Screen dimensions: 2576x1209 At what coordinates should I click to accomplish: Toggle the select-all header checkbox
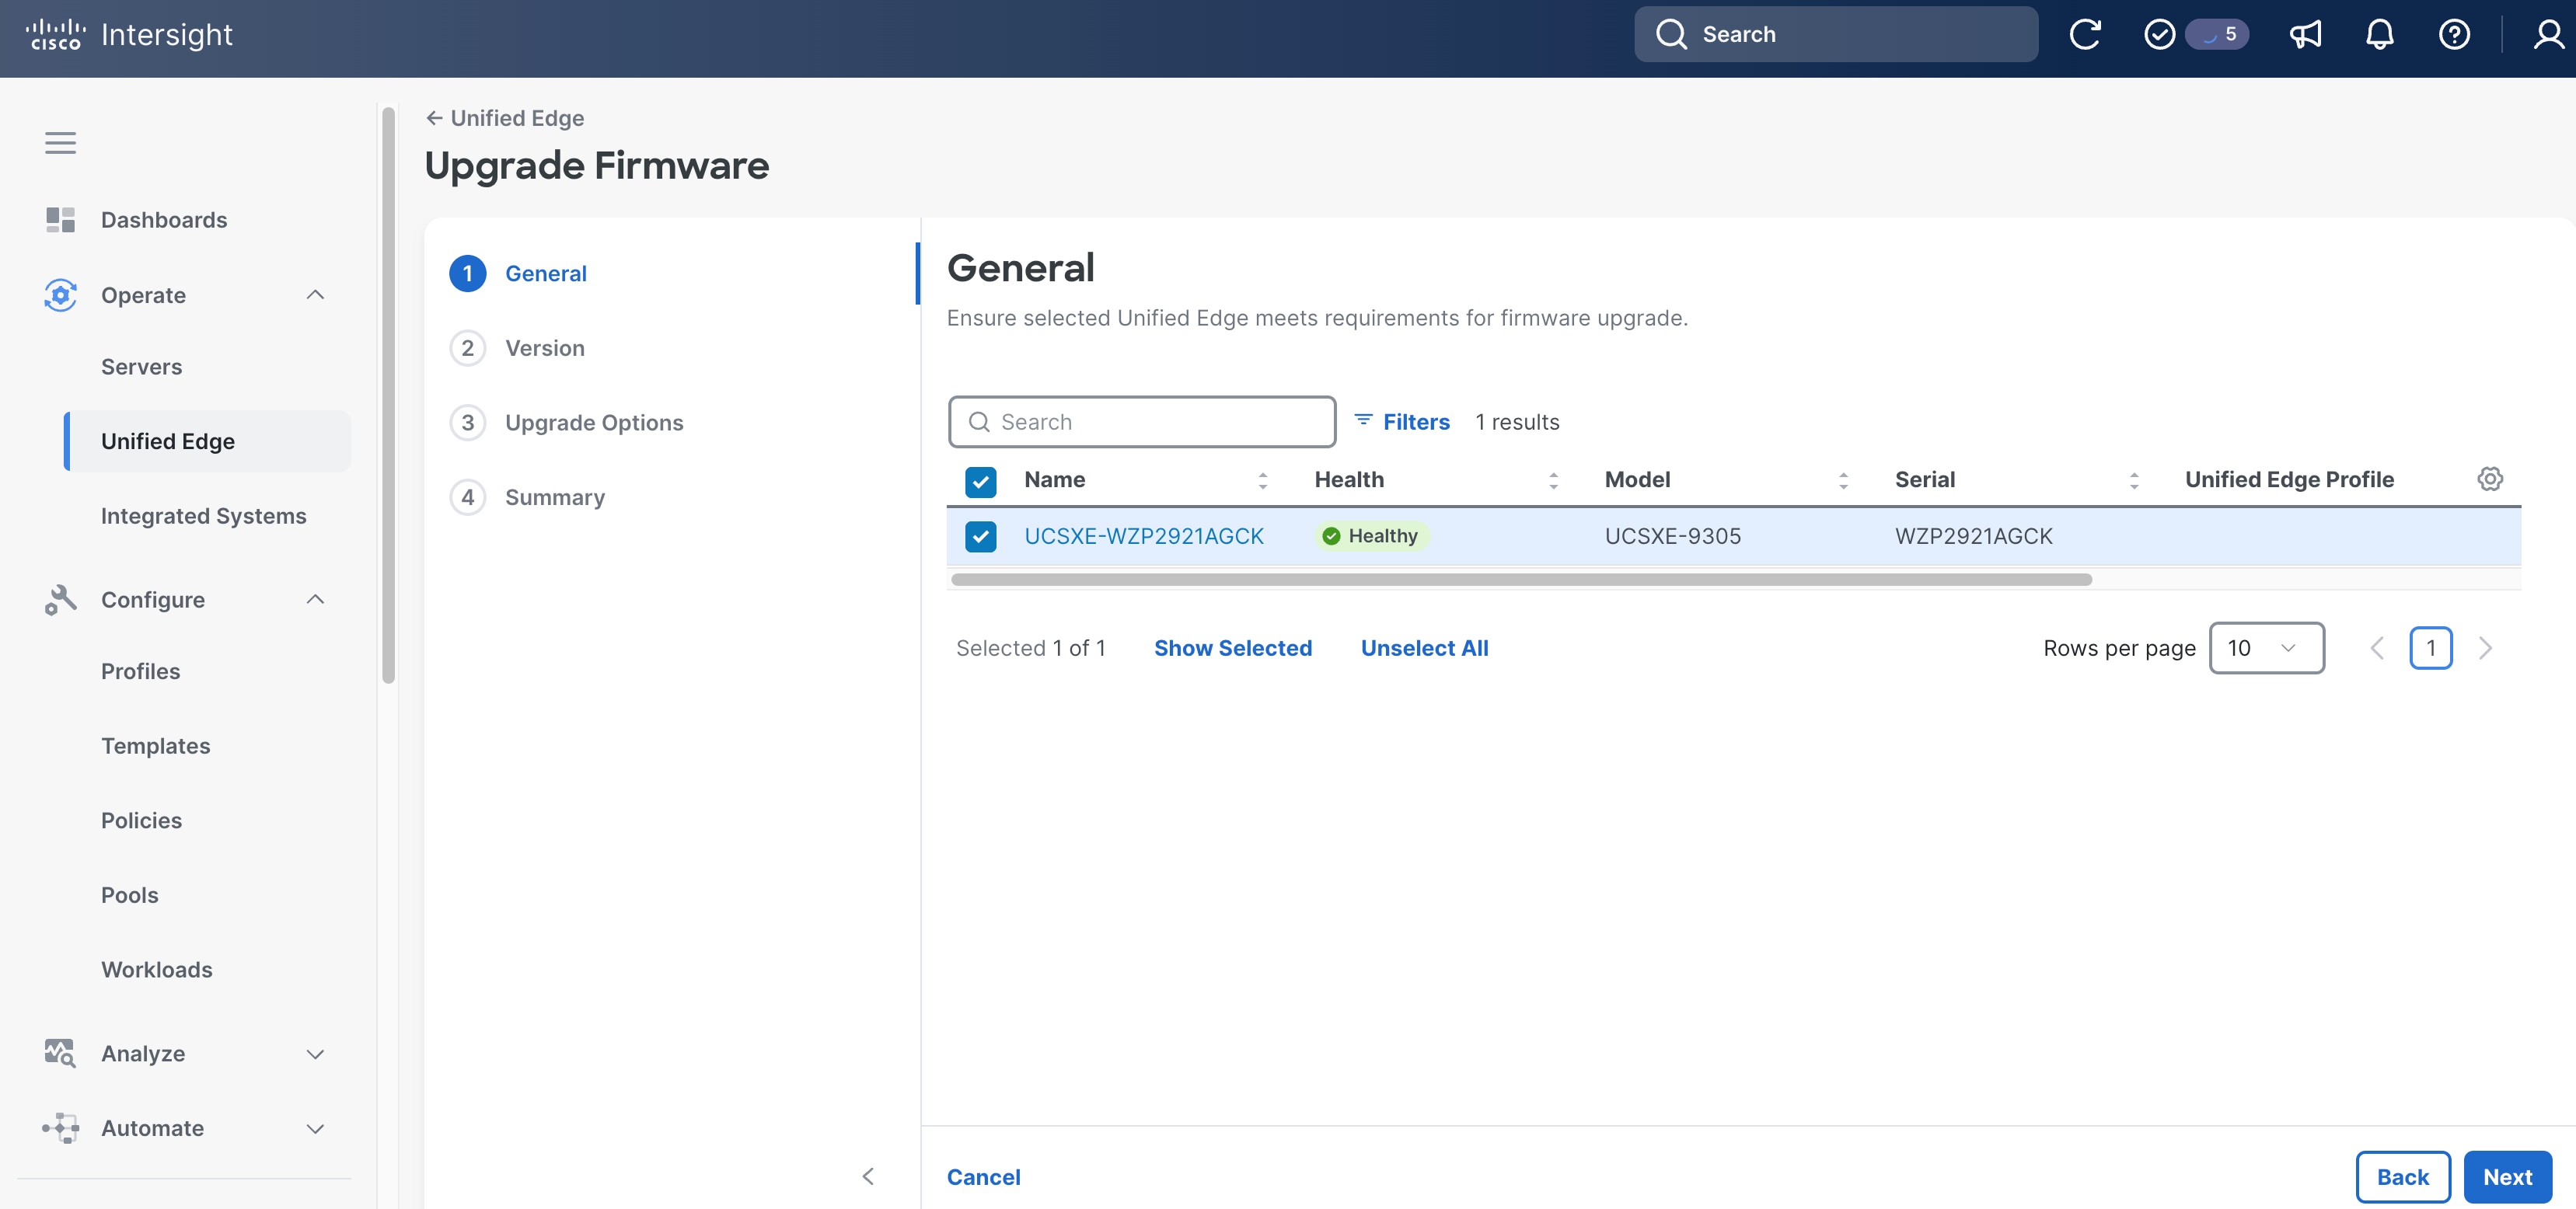tap(980, 481)
